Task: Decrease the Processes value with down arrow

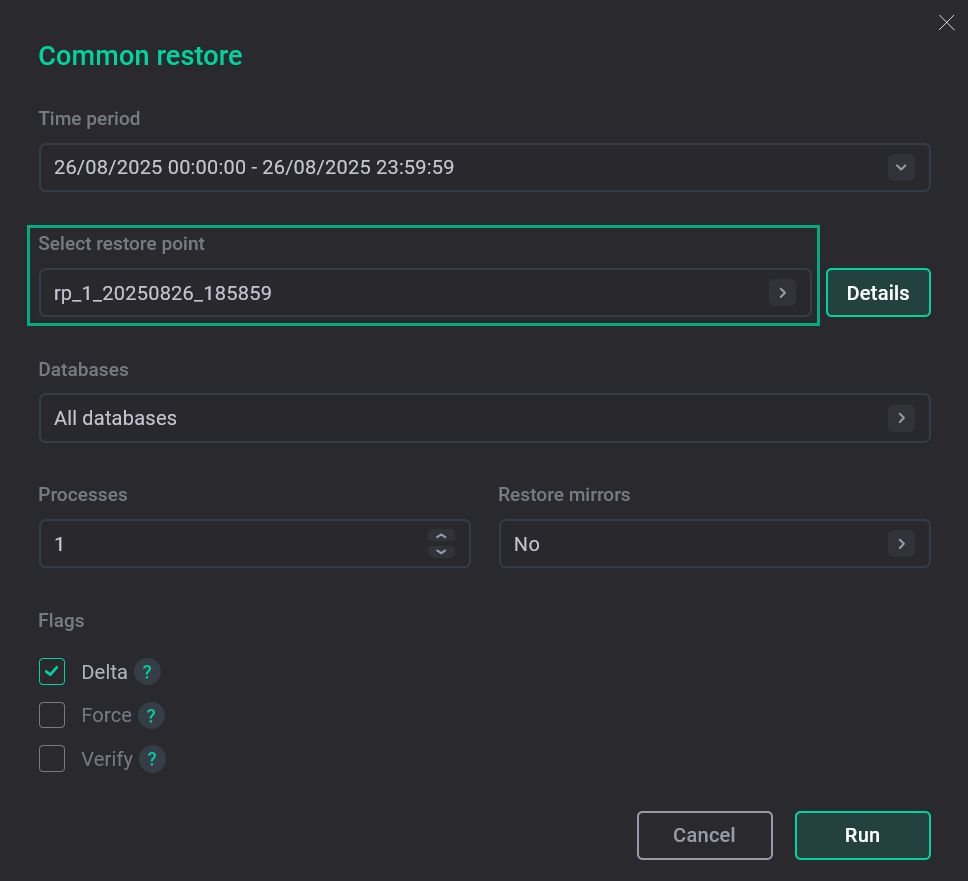Action: pyautogui.click(x=441, y=552)
